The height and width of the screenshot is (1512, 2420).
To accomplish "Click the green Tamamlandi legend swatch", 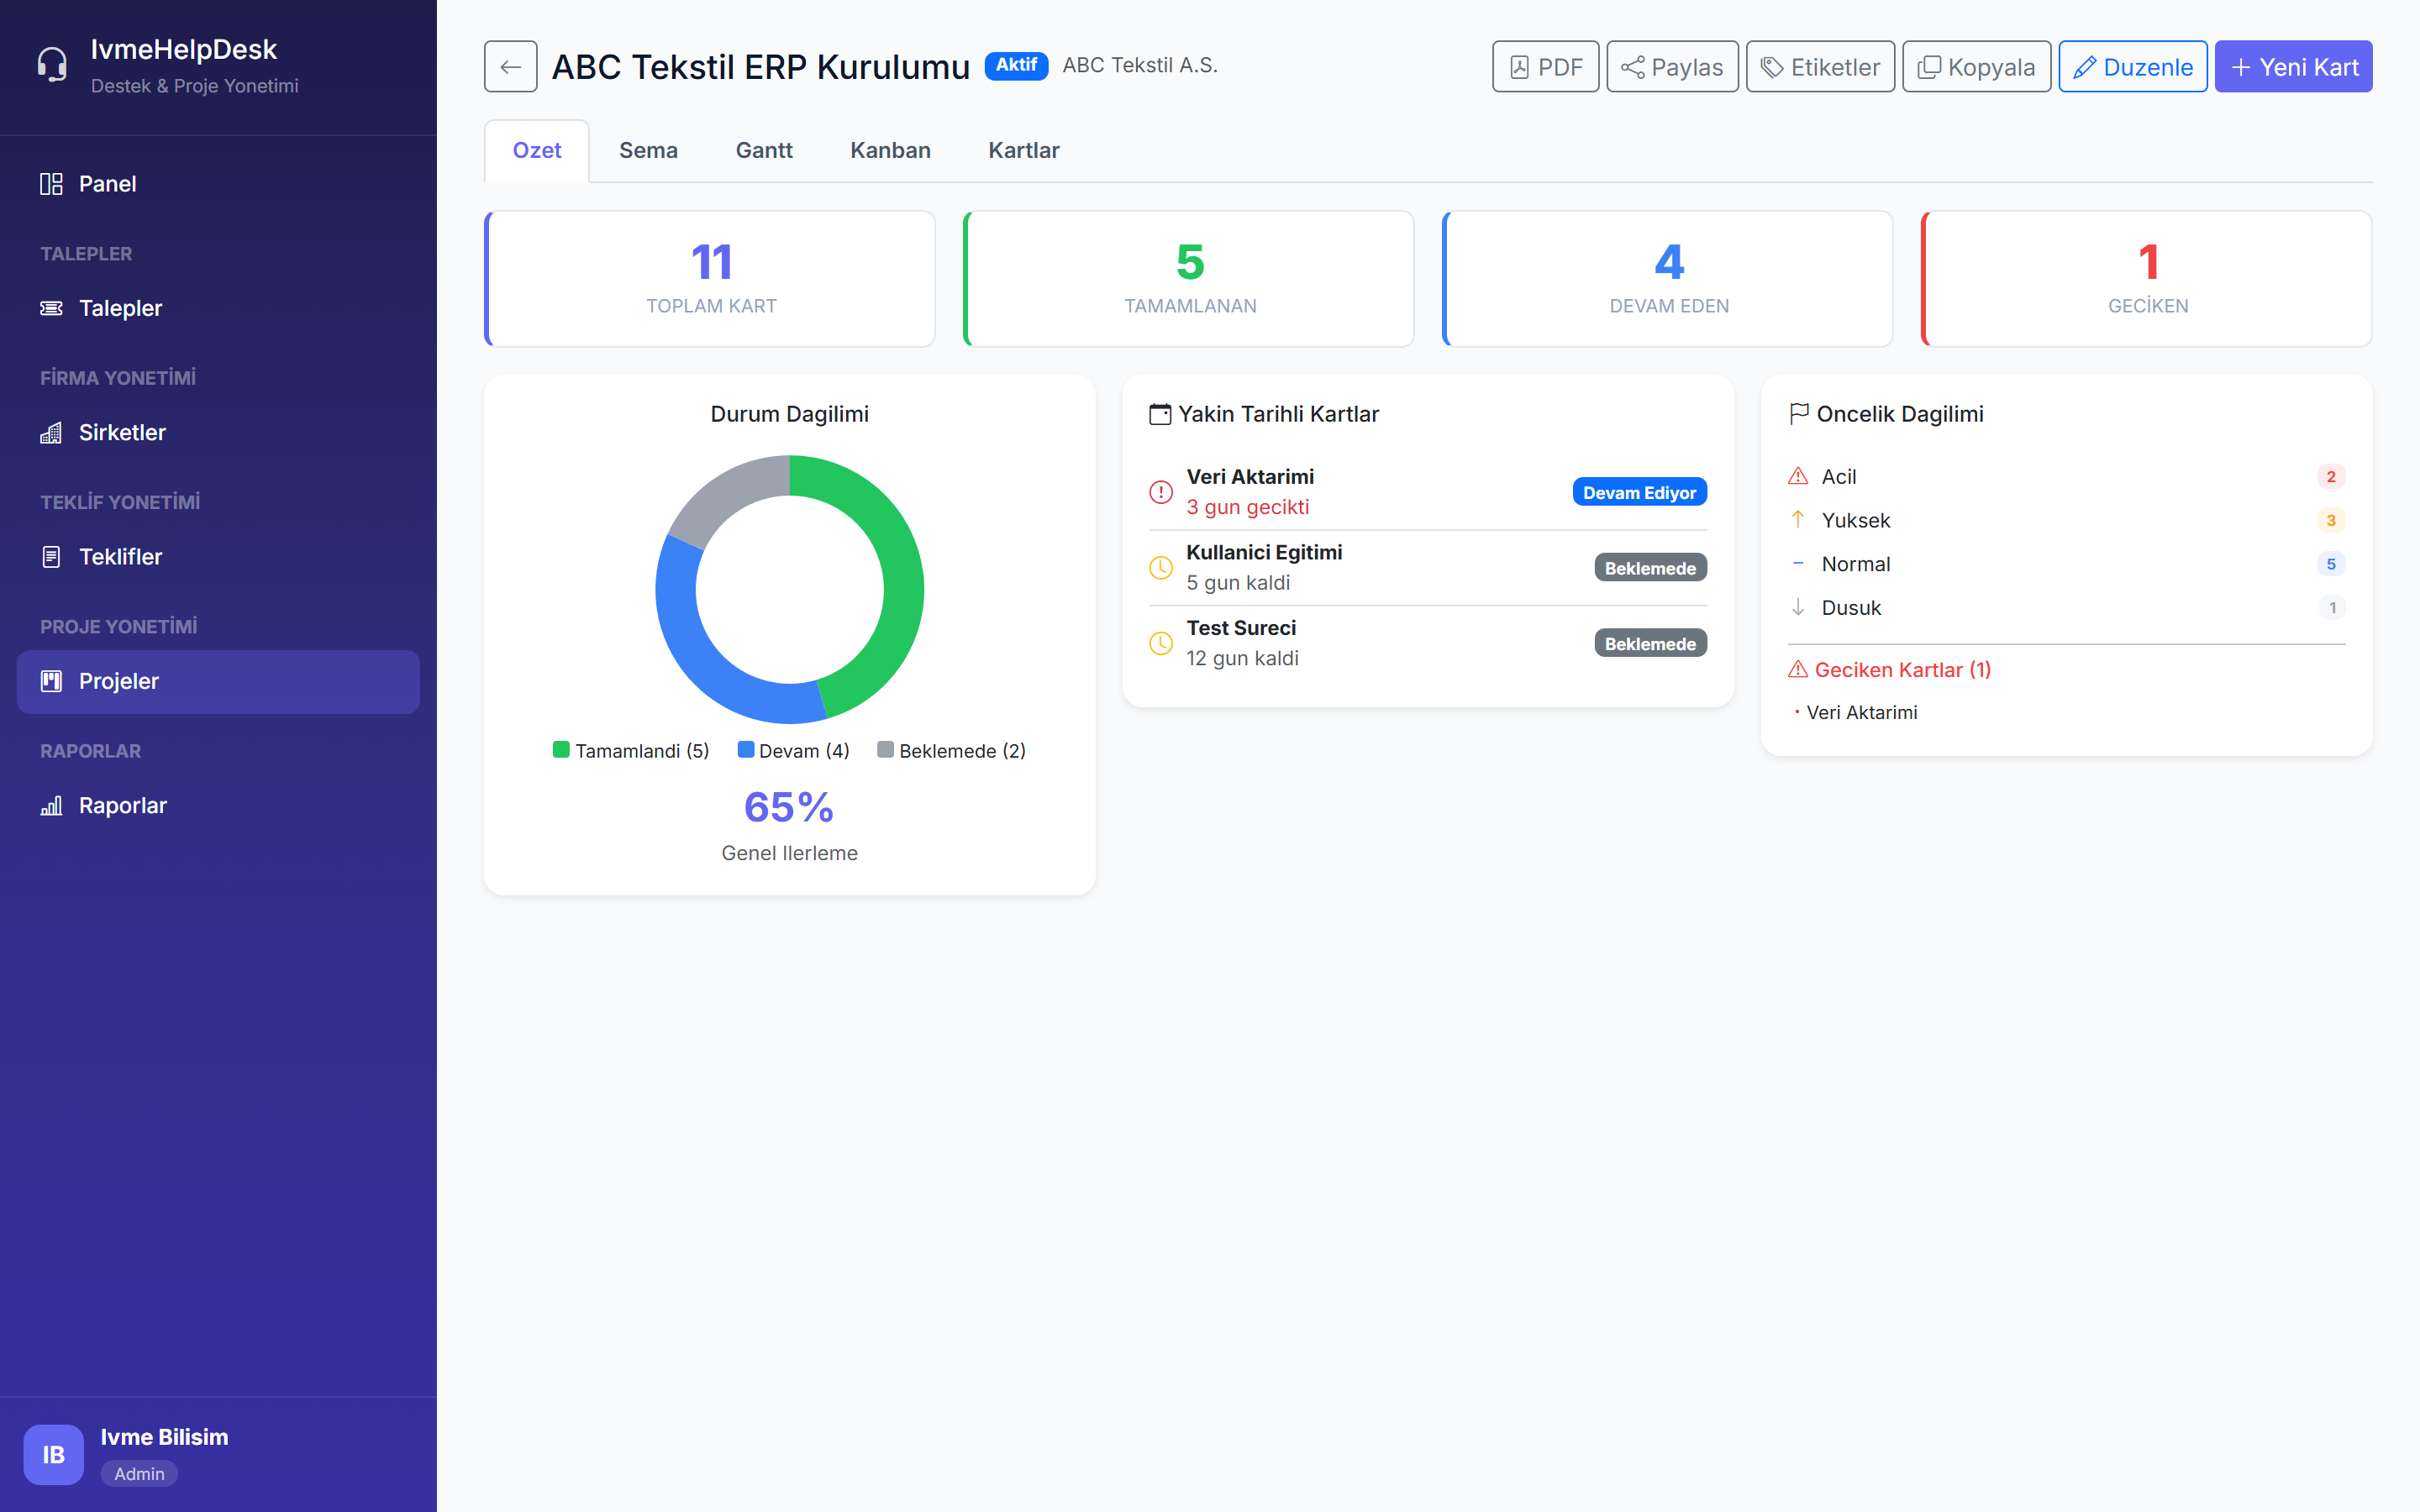I will click(x=561, y=750).
